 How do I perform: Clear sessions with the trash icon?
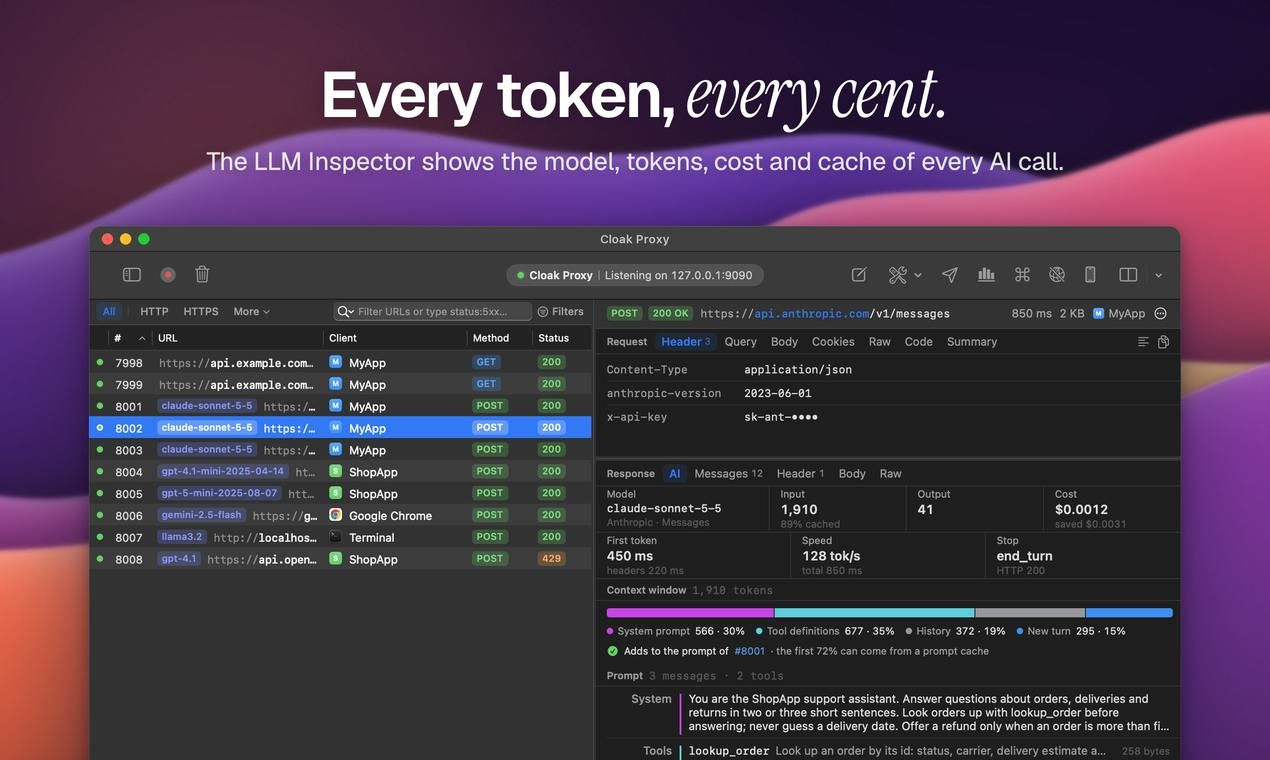[x=202, y=274]
